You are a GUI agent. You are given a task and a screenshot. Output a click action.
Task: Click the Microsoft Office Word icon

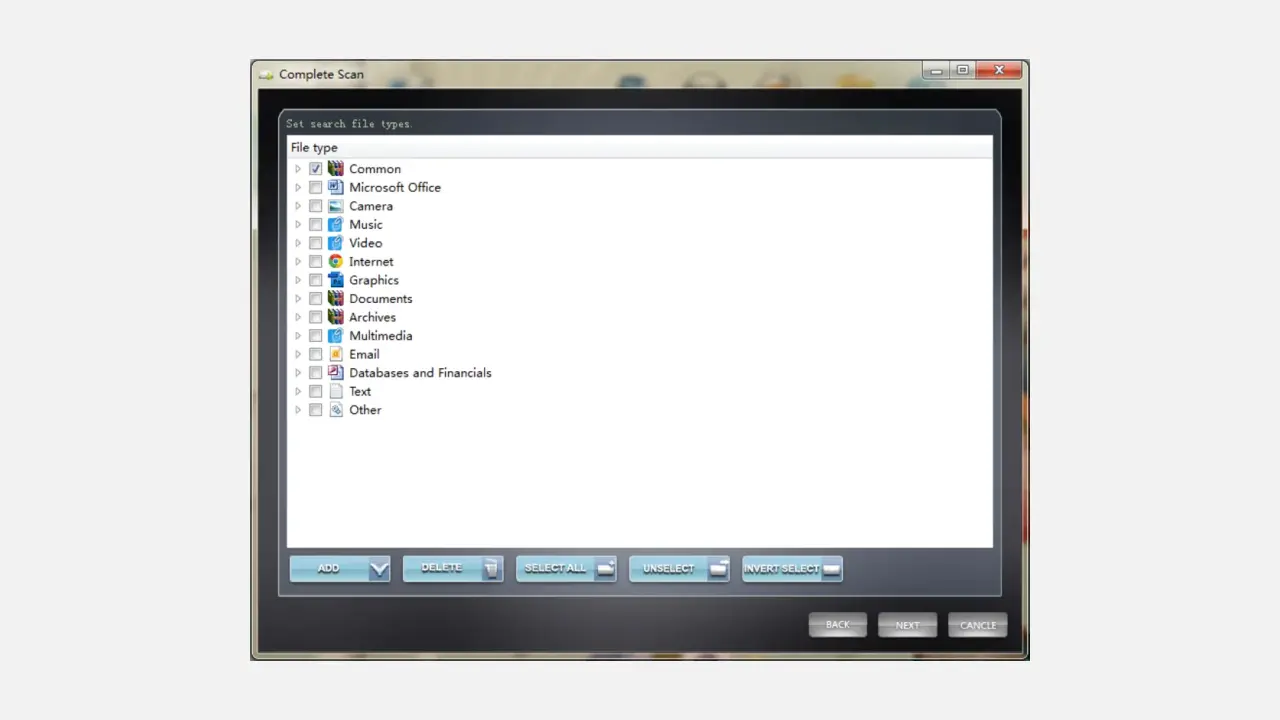(x=336, y=188)
